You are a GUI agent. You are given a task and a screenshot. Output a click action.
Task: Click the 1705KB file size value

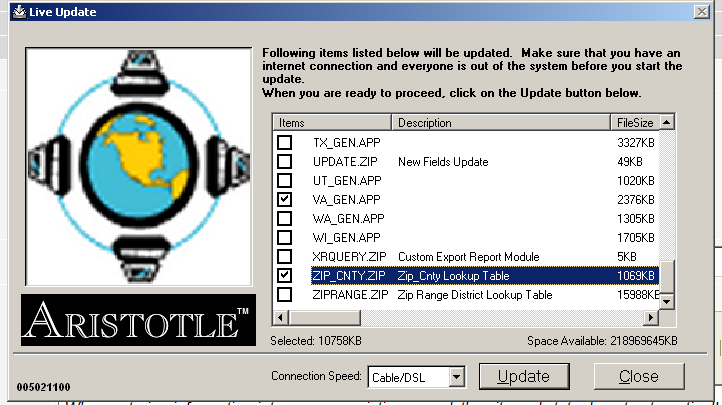pos(636,237)
